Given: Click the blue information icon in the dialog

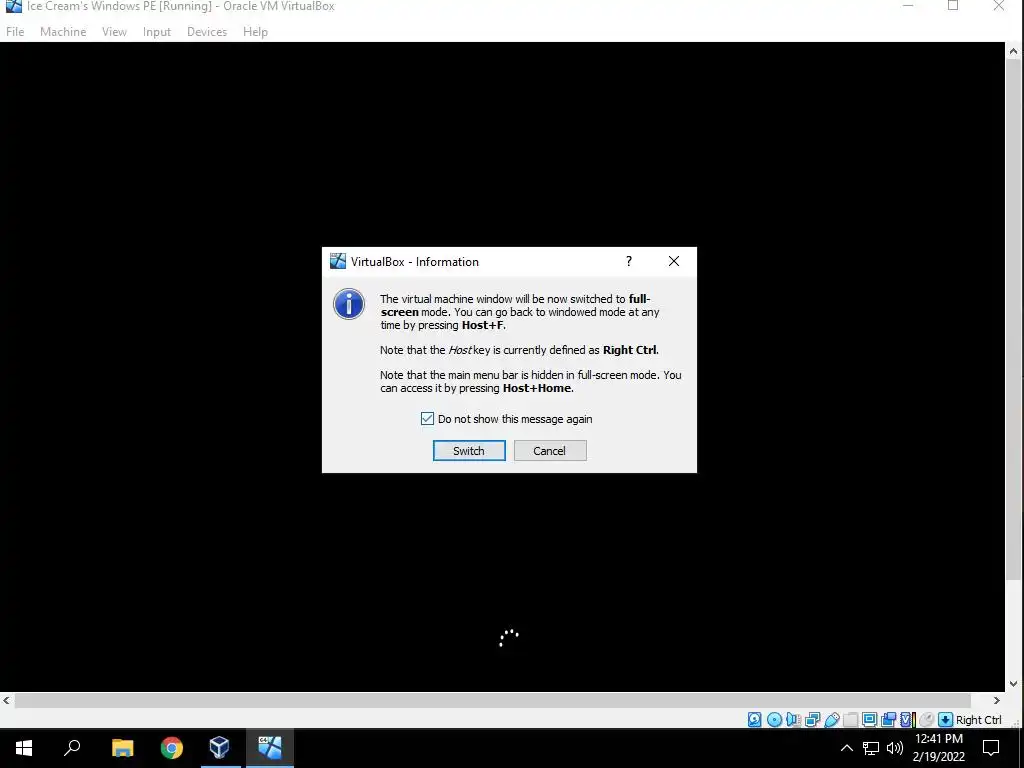Looking at the screenshot, I should [x=349, y=304].
